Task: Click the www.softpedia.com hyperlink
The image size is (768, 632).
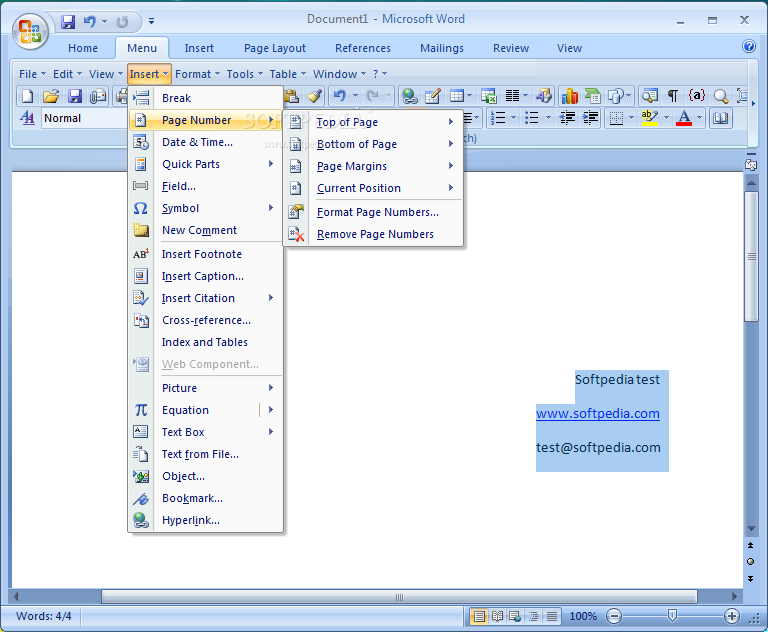Action: click(598, 413)
